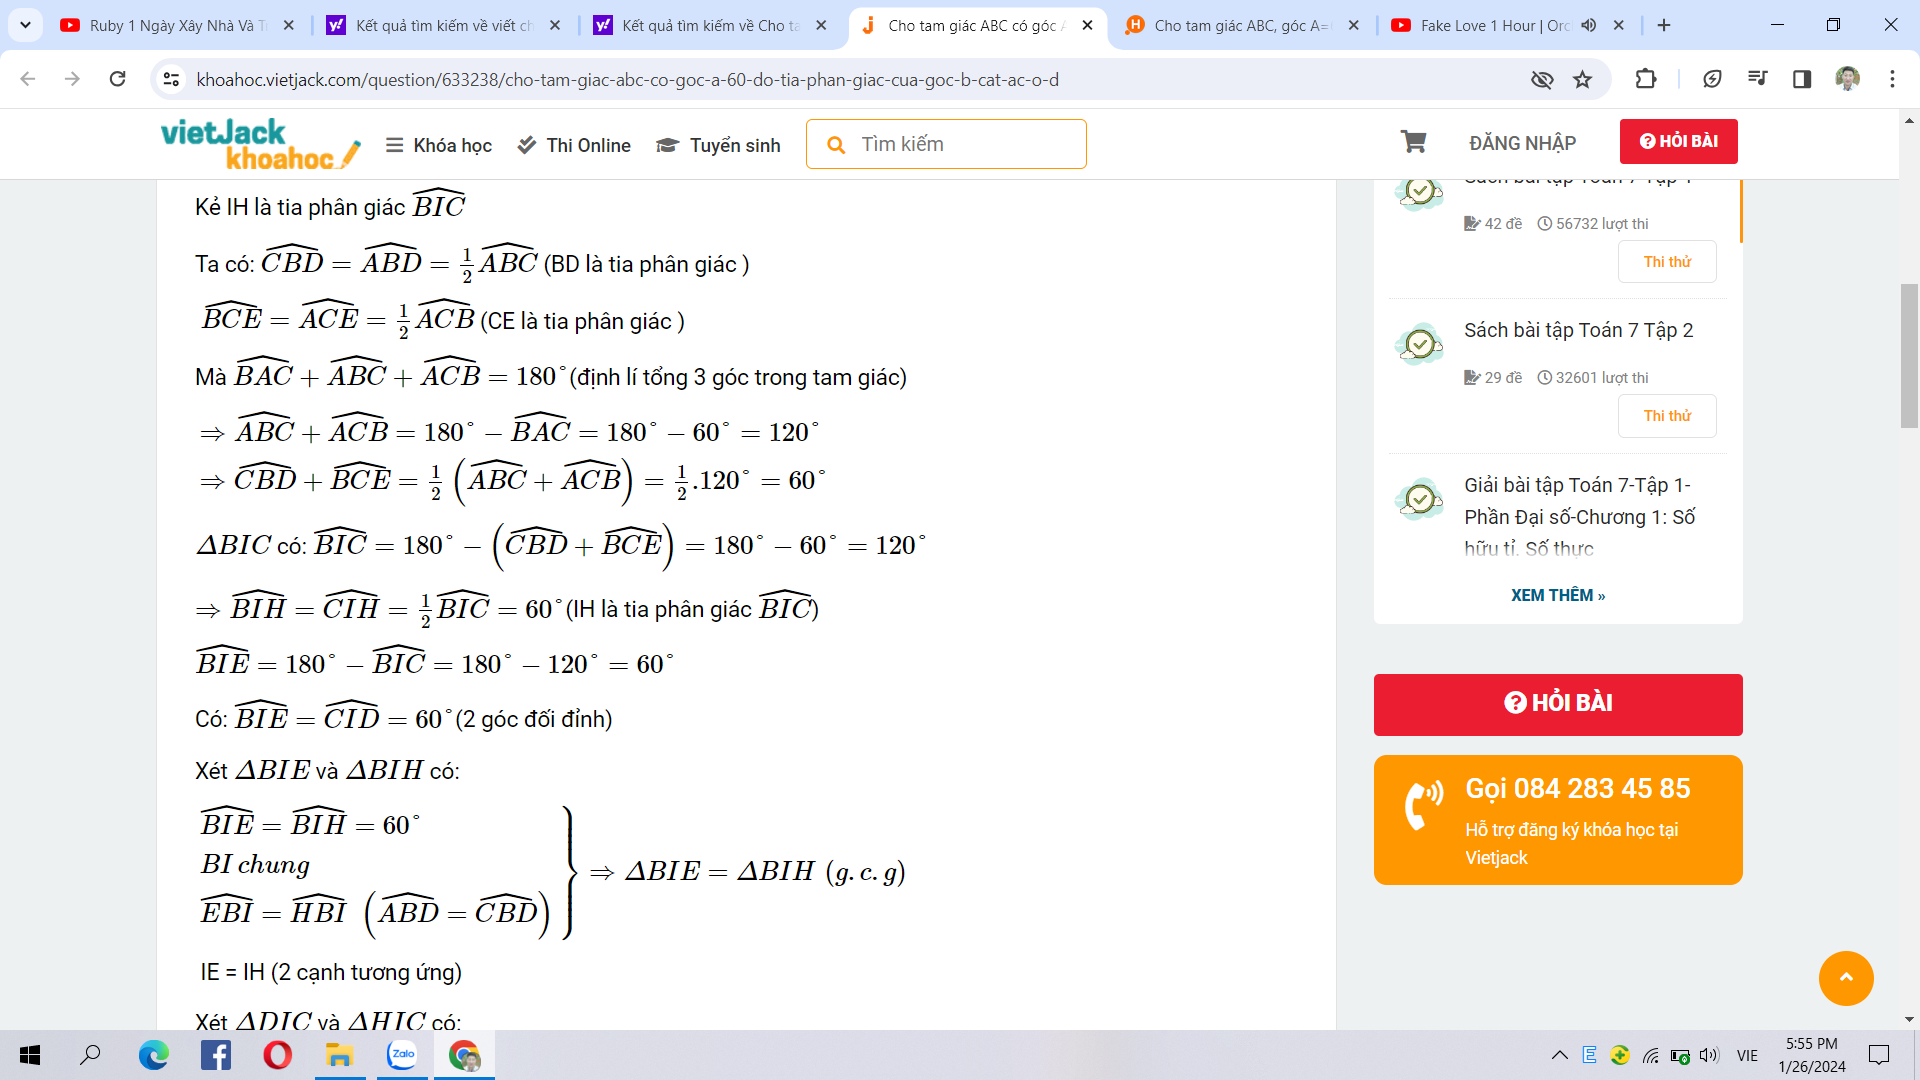This screenshot has height=1080, width=1920.
Task: Click the media control icon in toolbar
Action: (x=1757, y=80)
